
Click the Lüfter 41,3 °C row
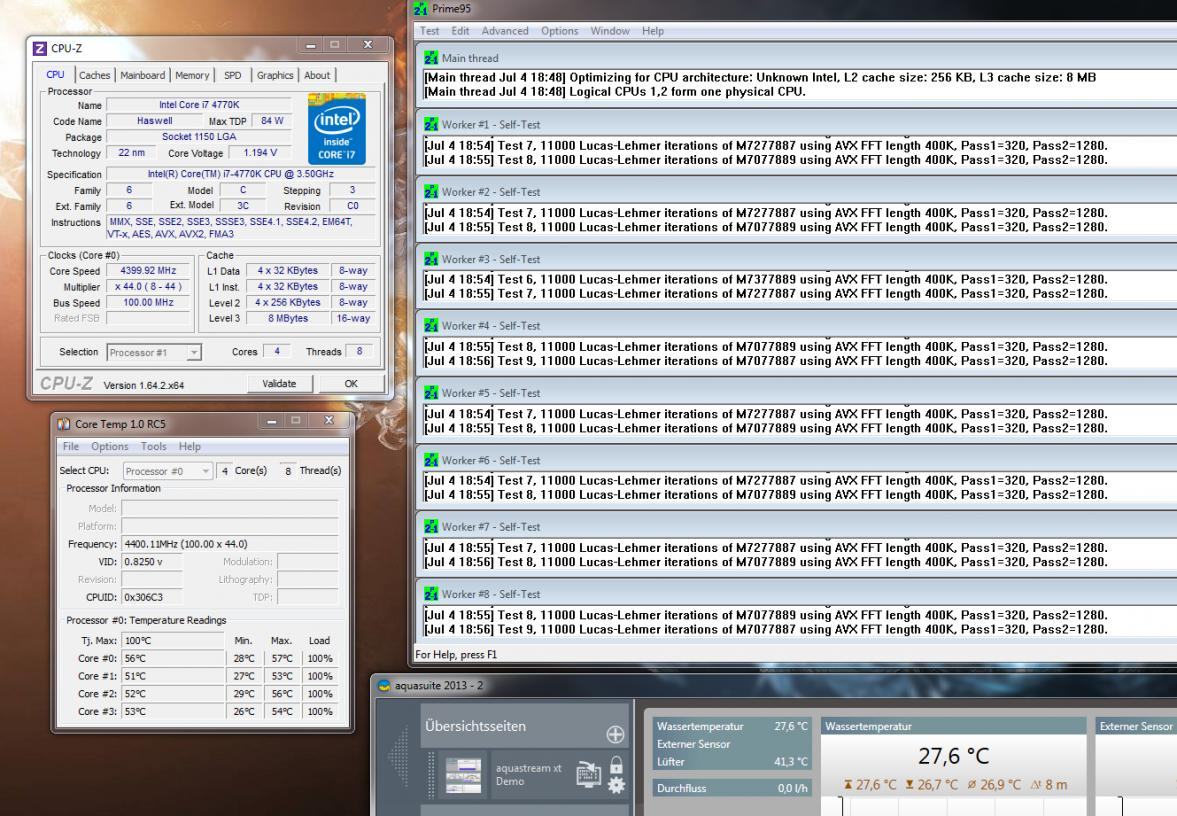(x=732, y=761)
